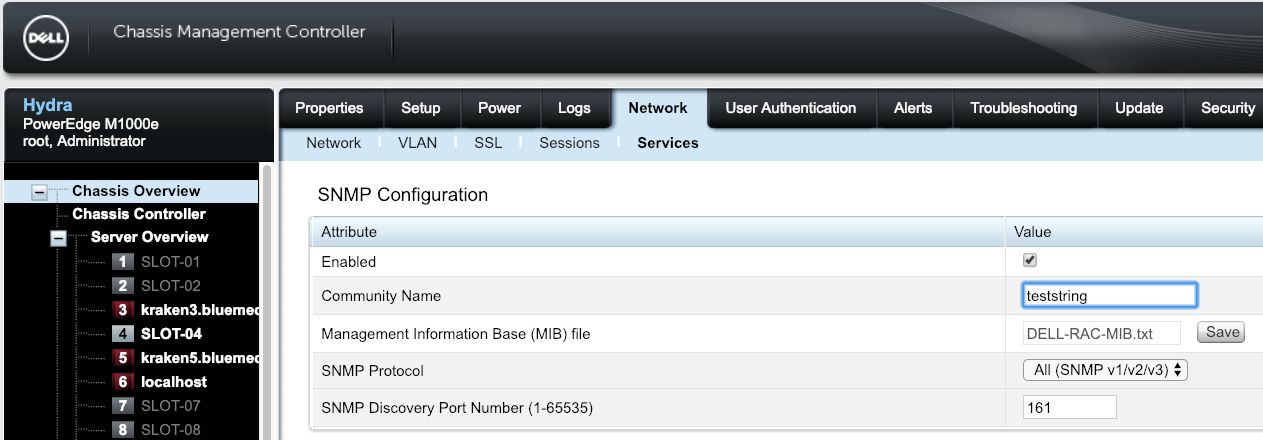The height and width of the screenshot is (440, 1263).
Task: Open the SNMP Protocol dropdown
Action: (x=1105, y=370)
